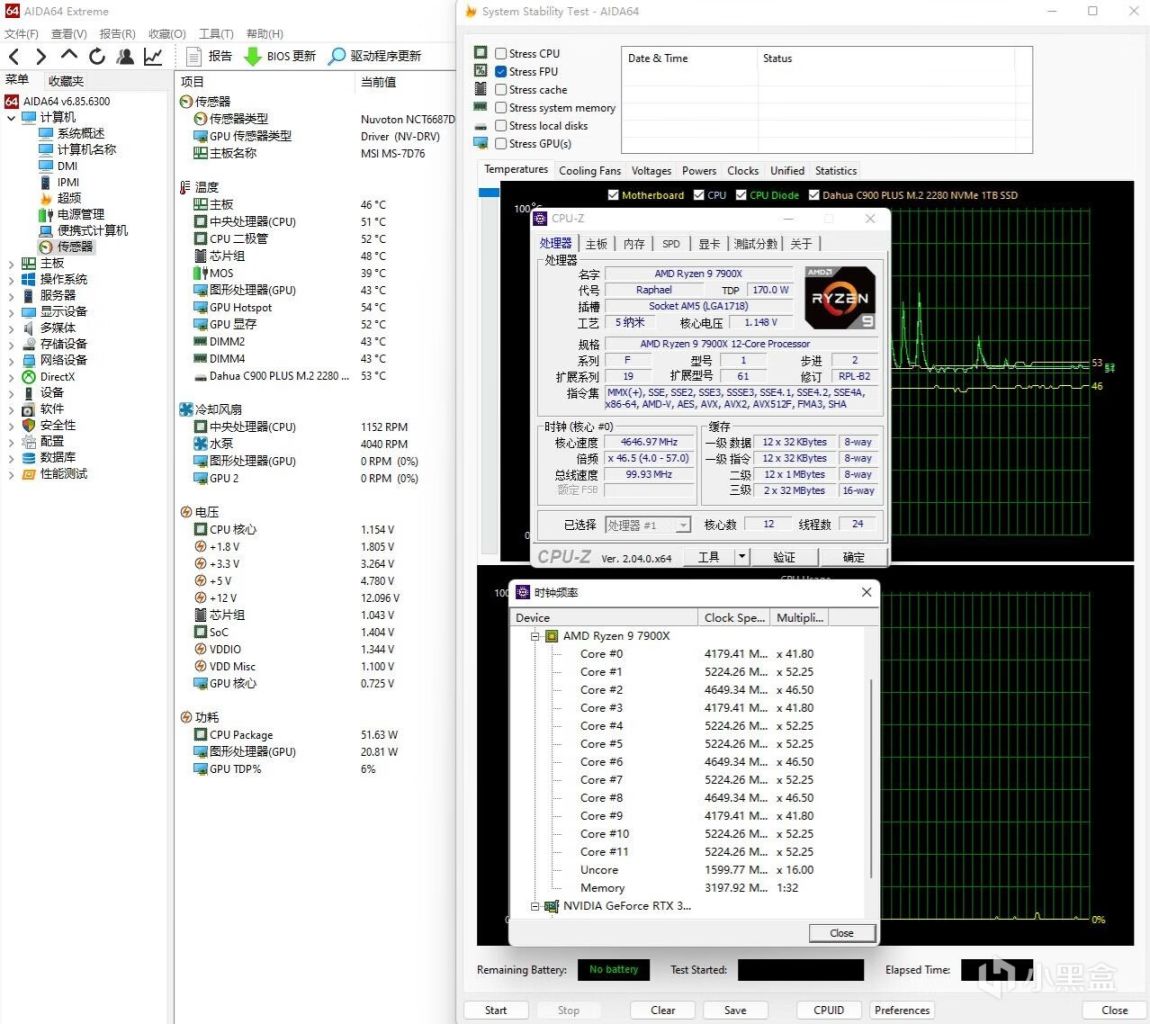
Task: Select the DirectX item in tree
Action: (x=57, y=377)
